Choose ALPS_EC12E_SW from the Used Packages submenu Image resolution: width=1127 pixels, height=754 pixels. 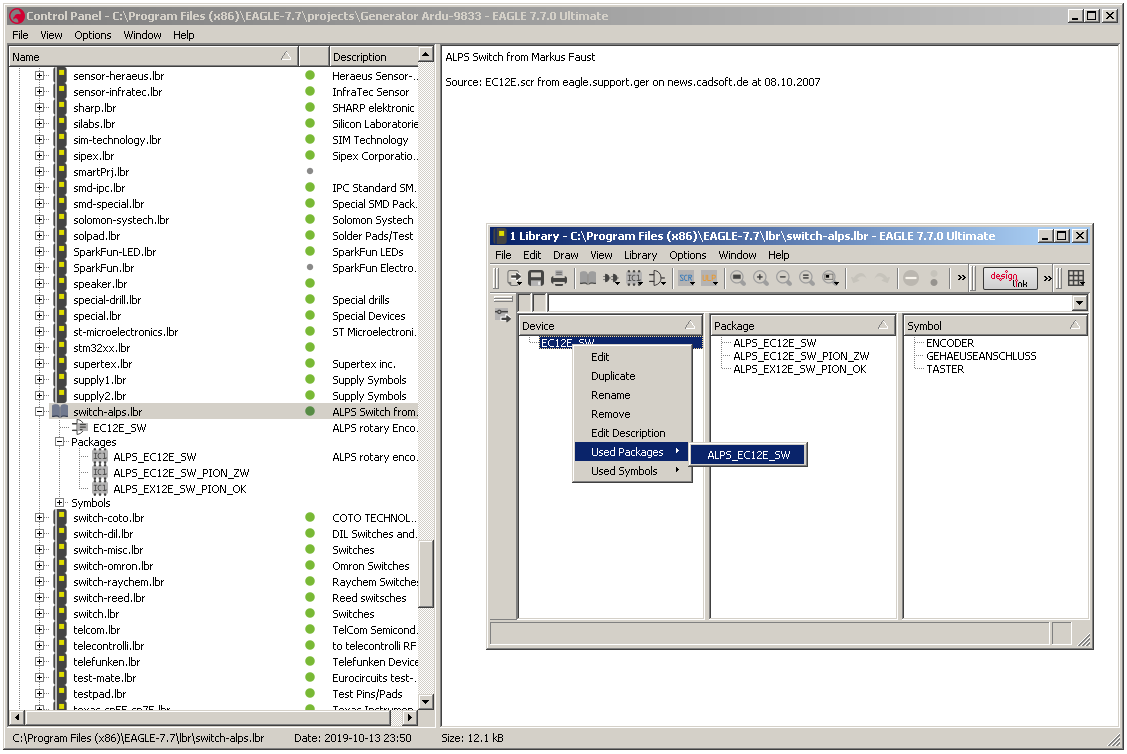click(748, 455)
